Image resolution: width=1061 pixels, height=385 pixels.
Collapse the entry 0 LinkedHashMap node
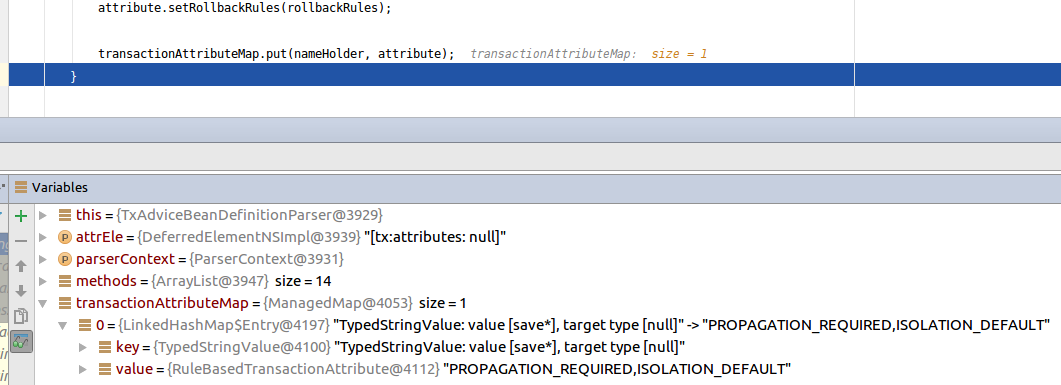coord(64,325)
